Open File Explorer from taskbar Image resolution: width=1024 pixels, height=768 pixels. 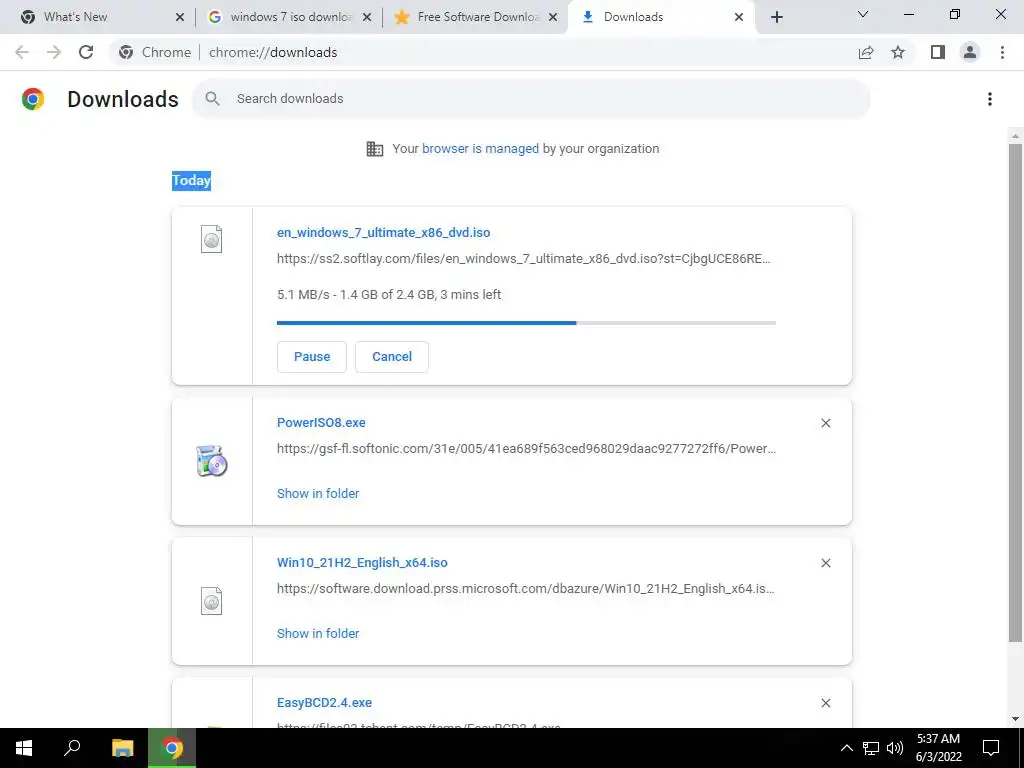tap(122, 748)
